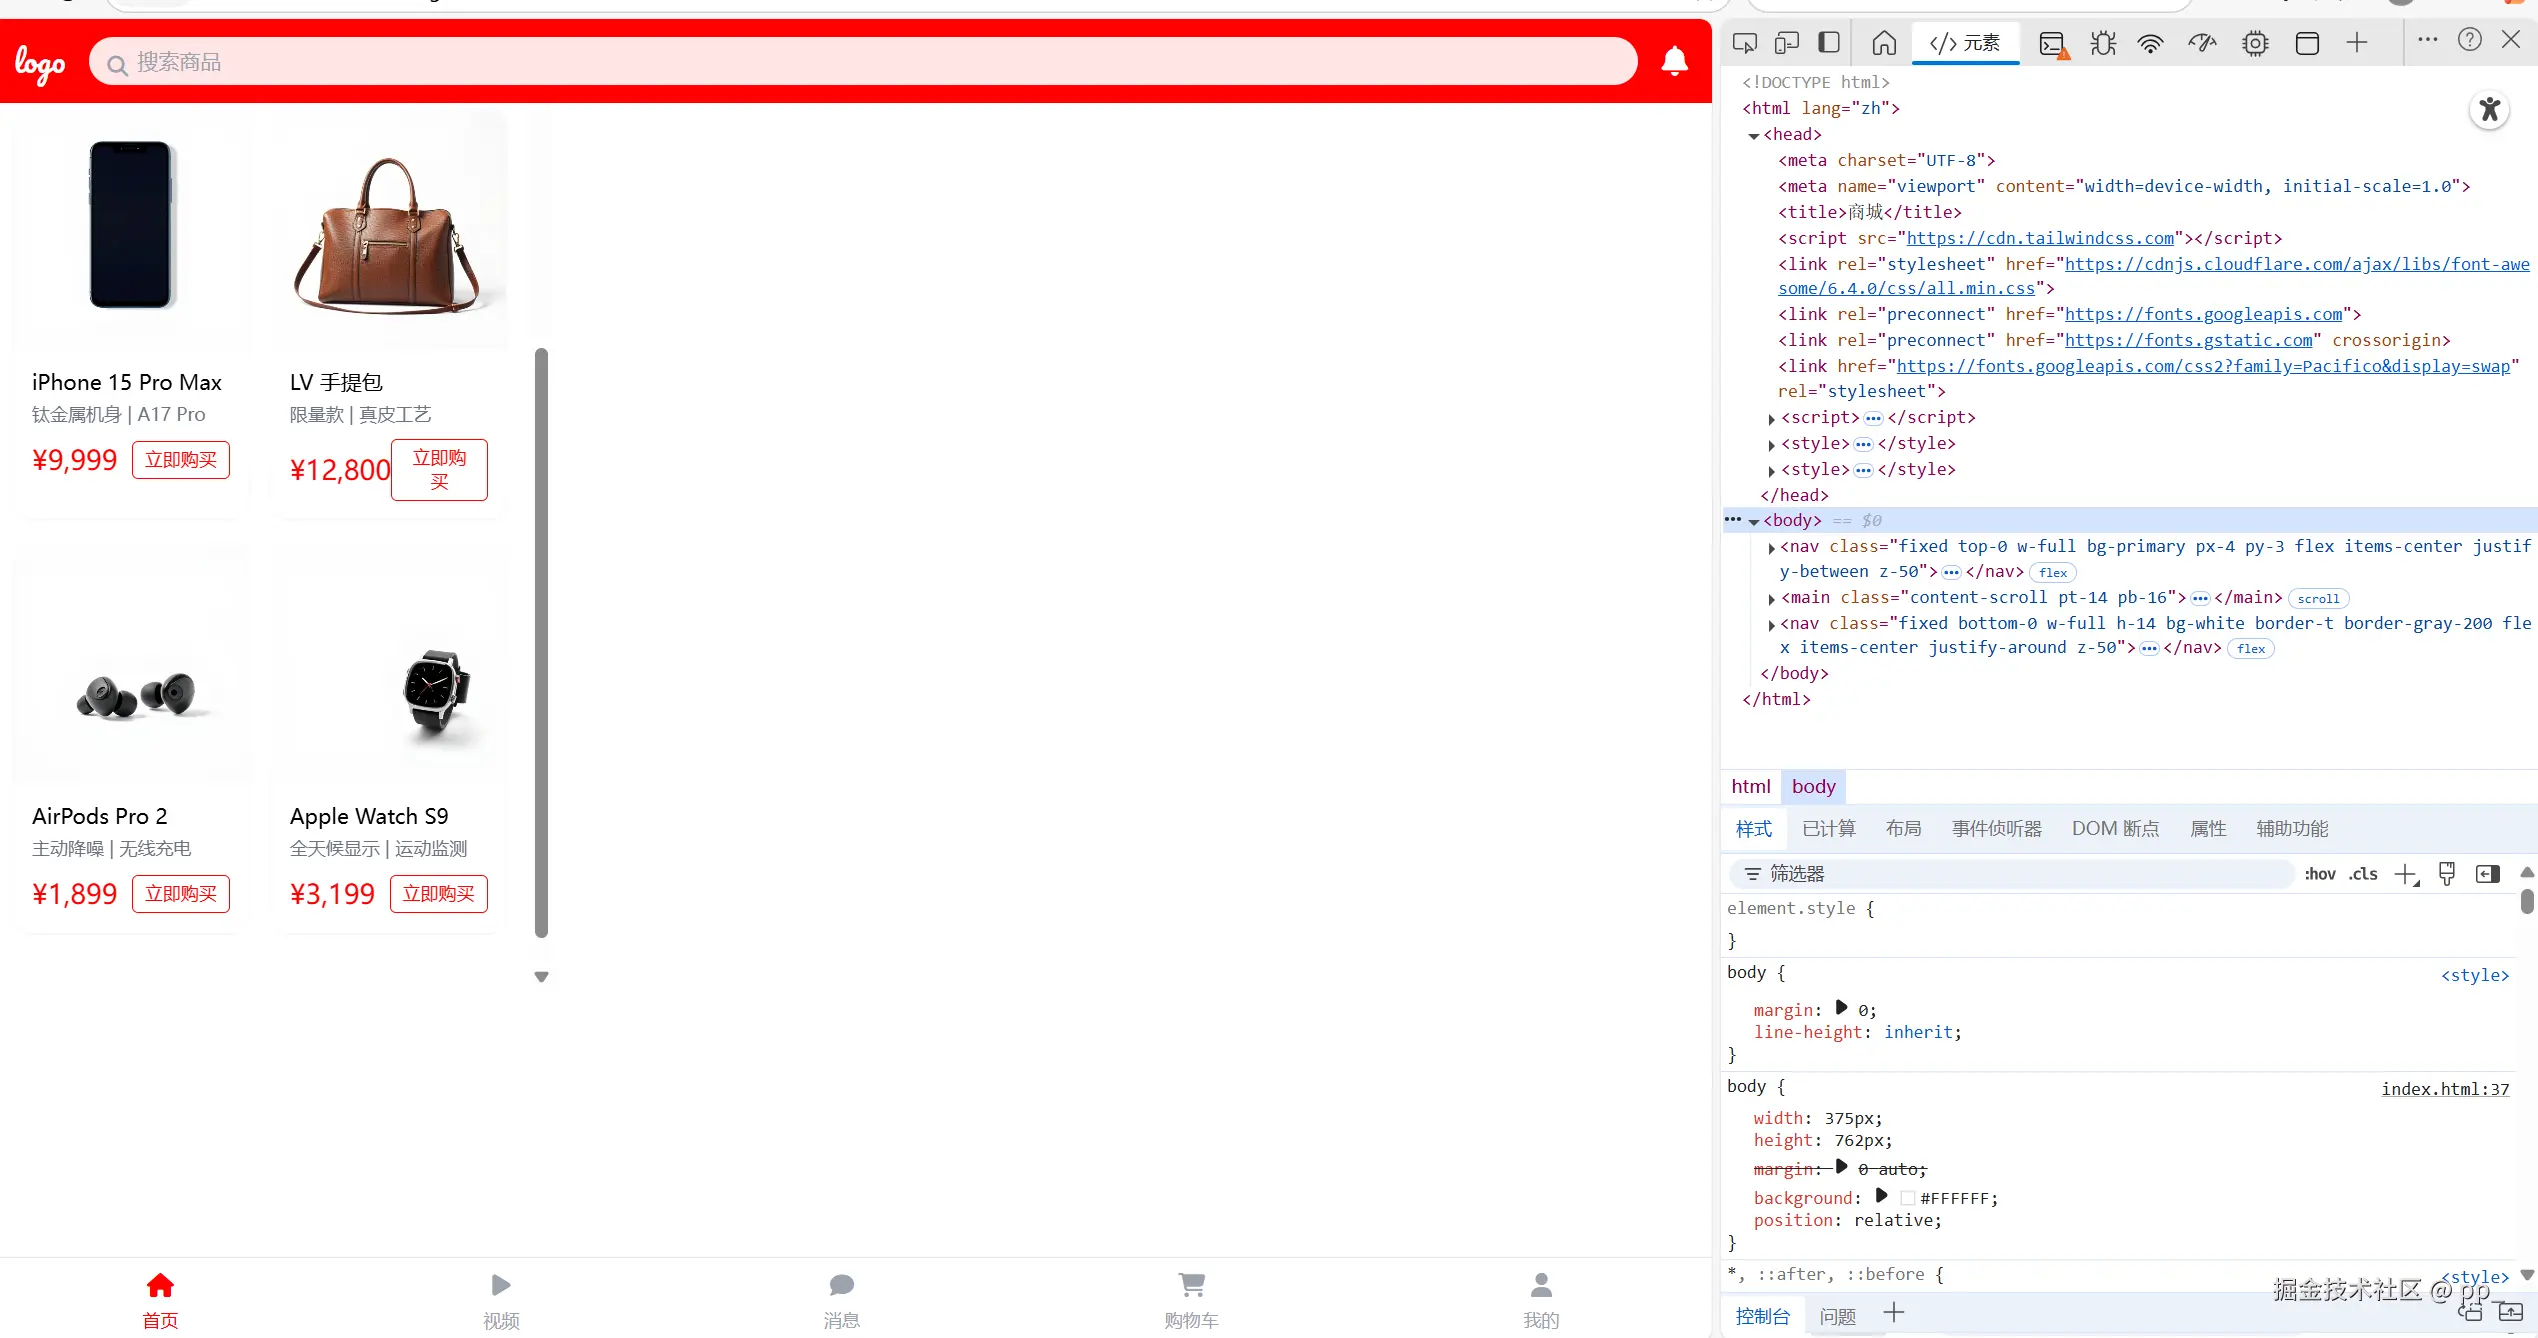Expand the first style element

[x=1772, y=445]
